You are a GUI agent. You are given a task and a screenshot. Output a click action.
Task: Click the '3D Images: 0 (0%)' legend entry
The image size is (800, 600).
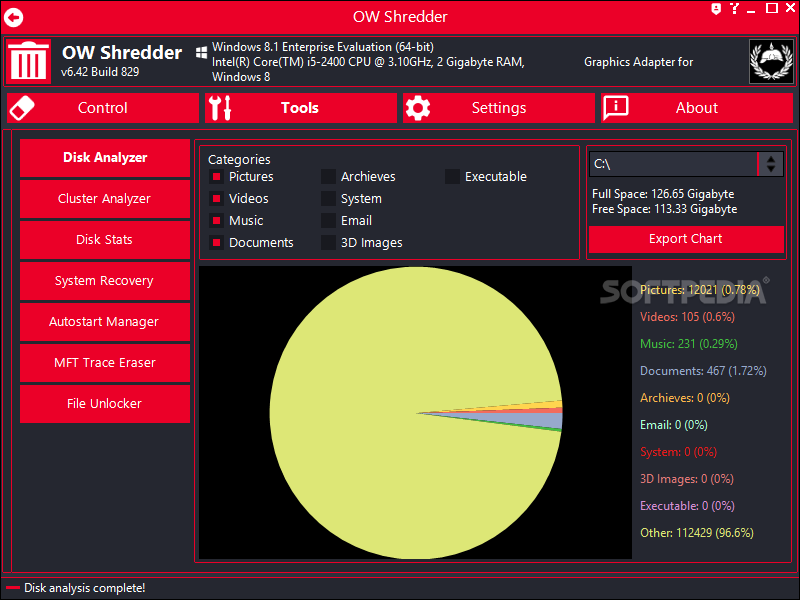pyautogui.click(x=687, y=479)
